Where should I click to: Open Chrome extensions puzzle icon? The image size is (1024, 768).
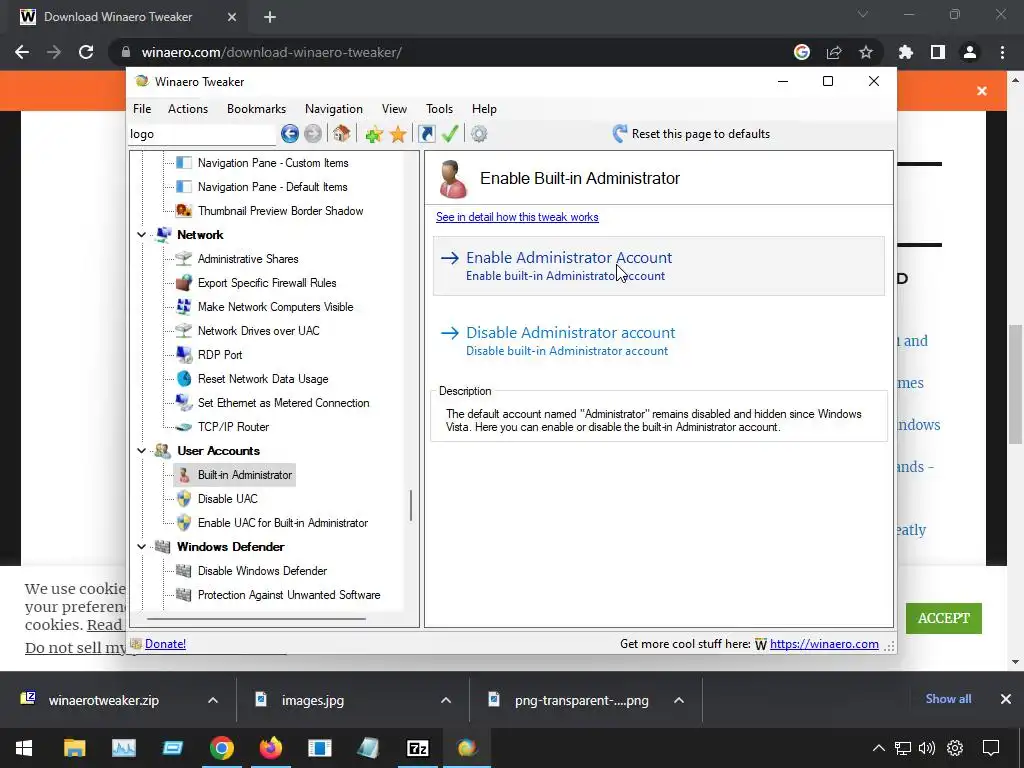906,52
